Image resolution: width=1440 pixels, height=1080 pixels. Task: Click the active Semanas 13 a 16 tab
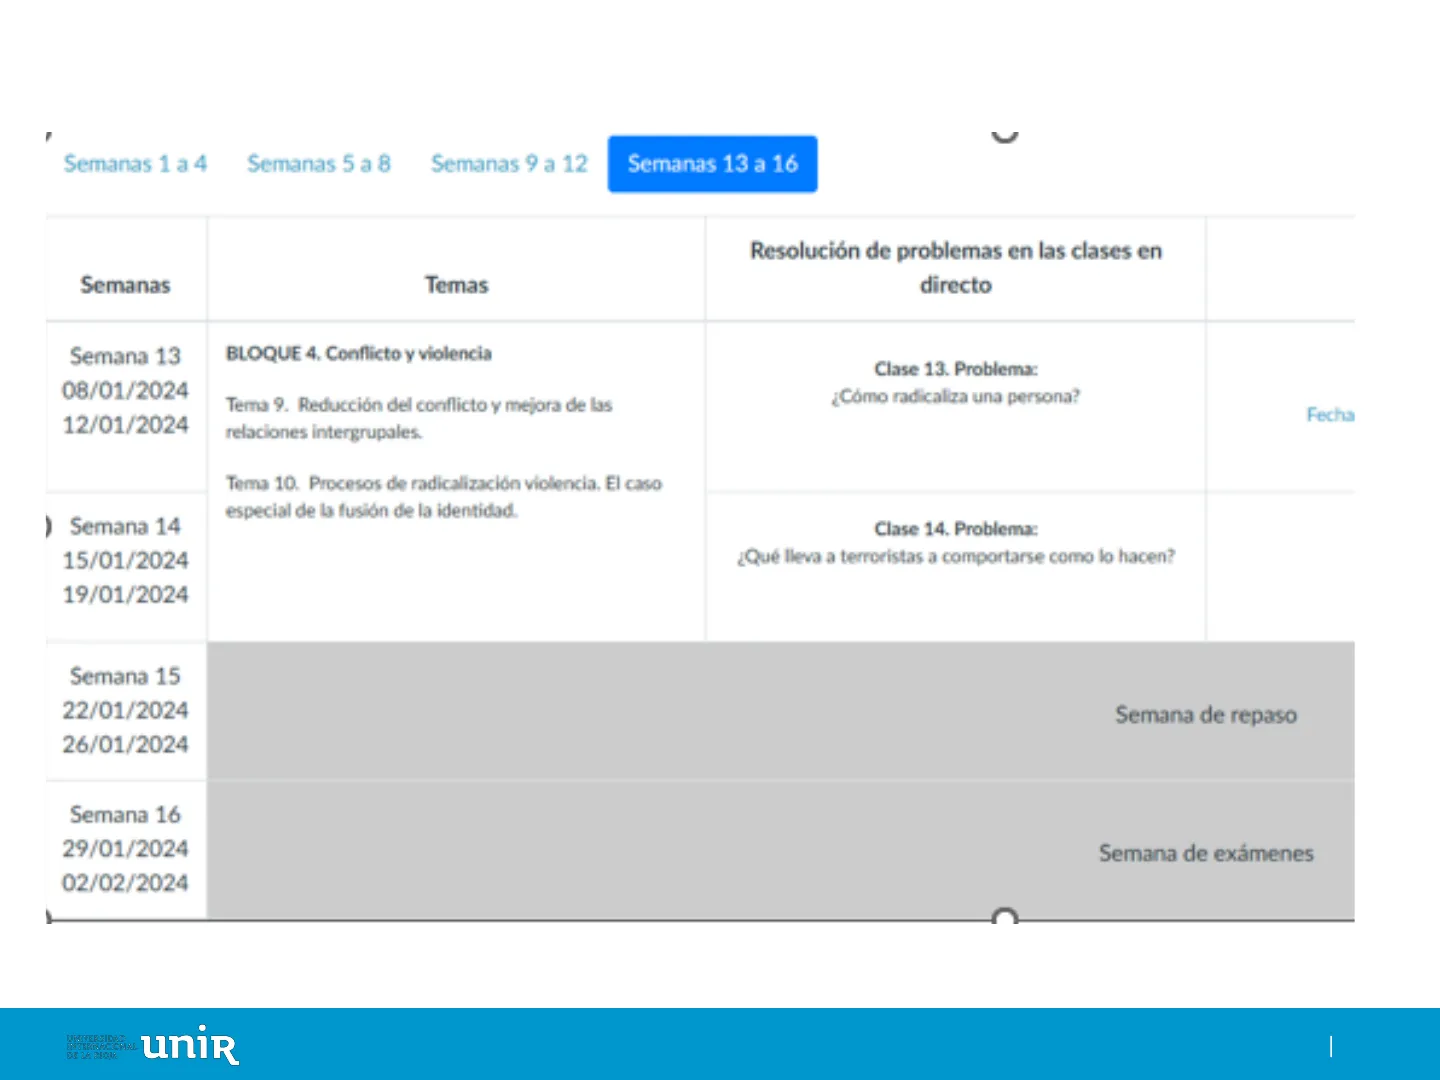pyautogui.click(x=712, y=164)
